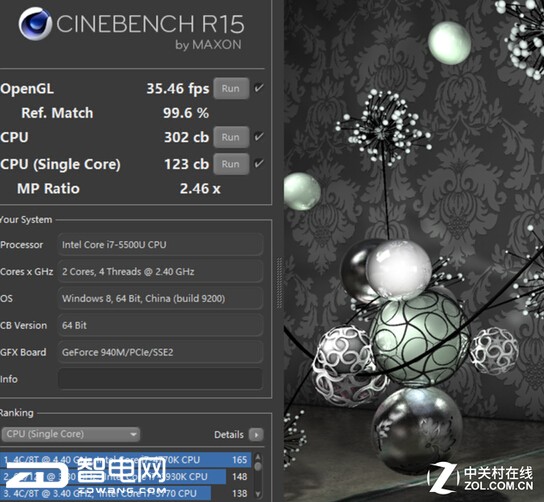Select the Cores x GHz field

click(x=160, y=272)
